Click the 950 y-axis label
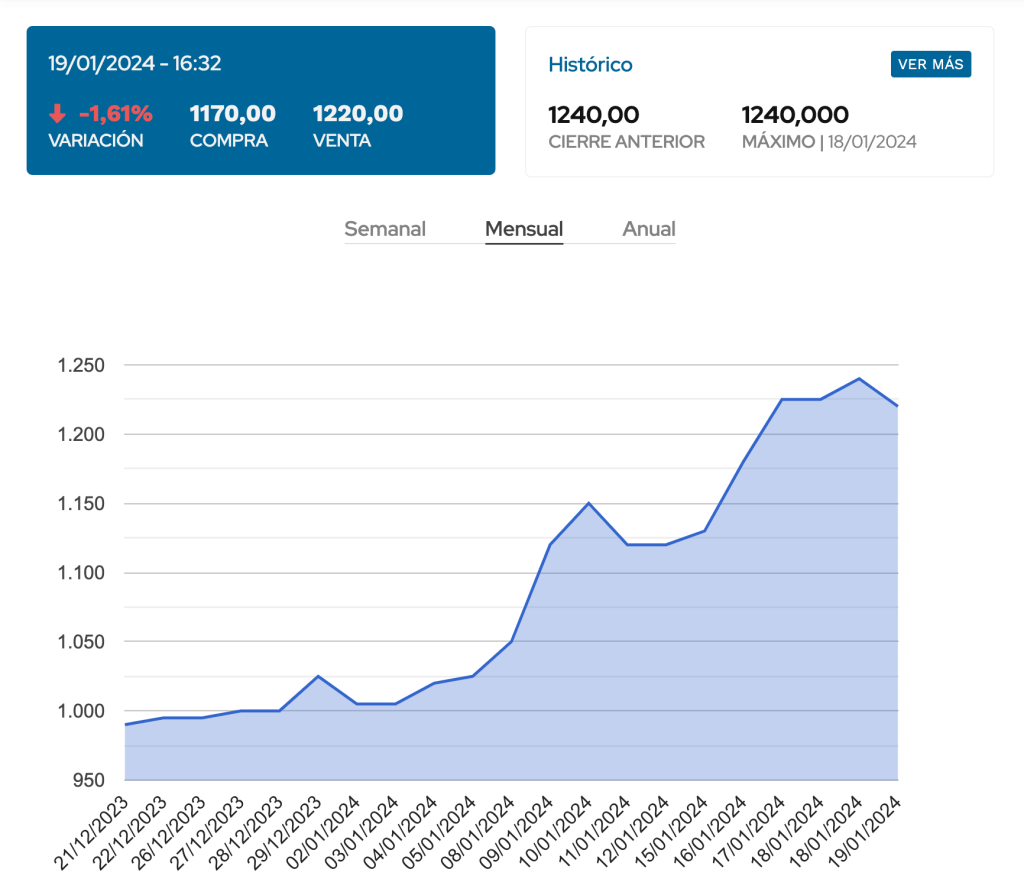Screen dimensions: 1024x889 point(89,780)
